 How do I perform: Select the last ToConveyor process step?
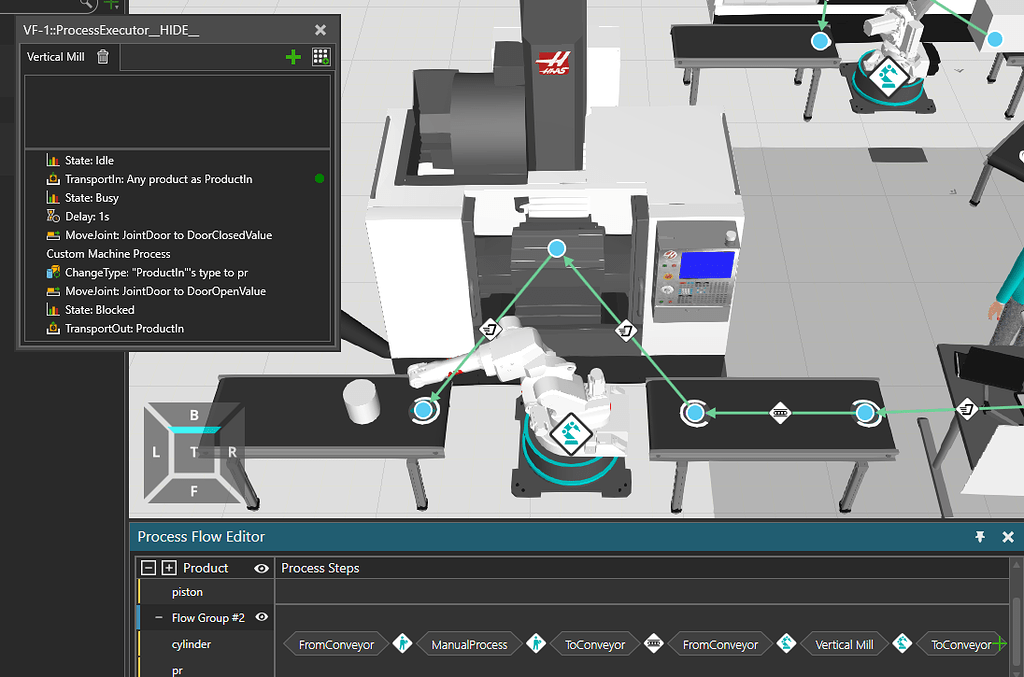961,644
